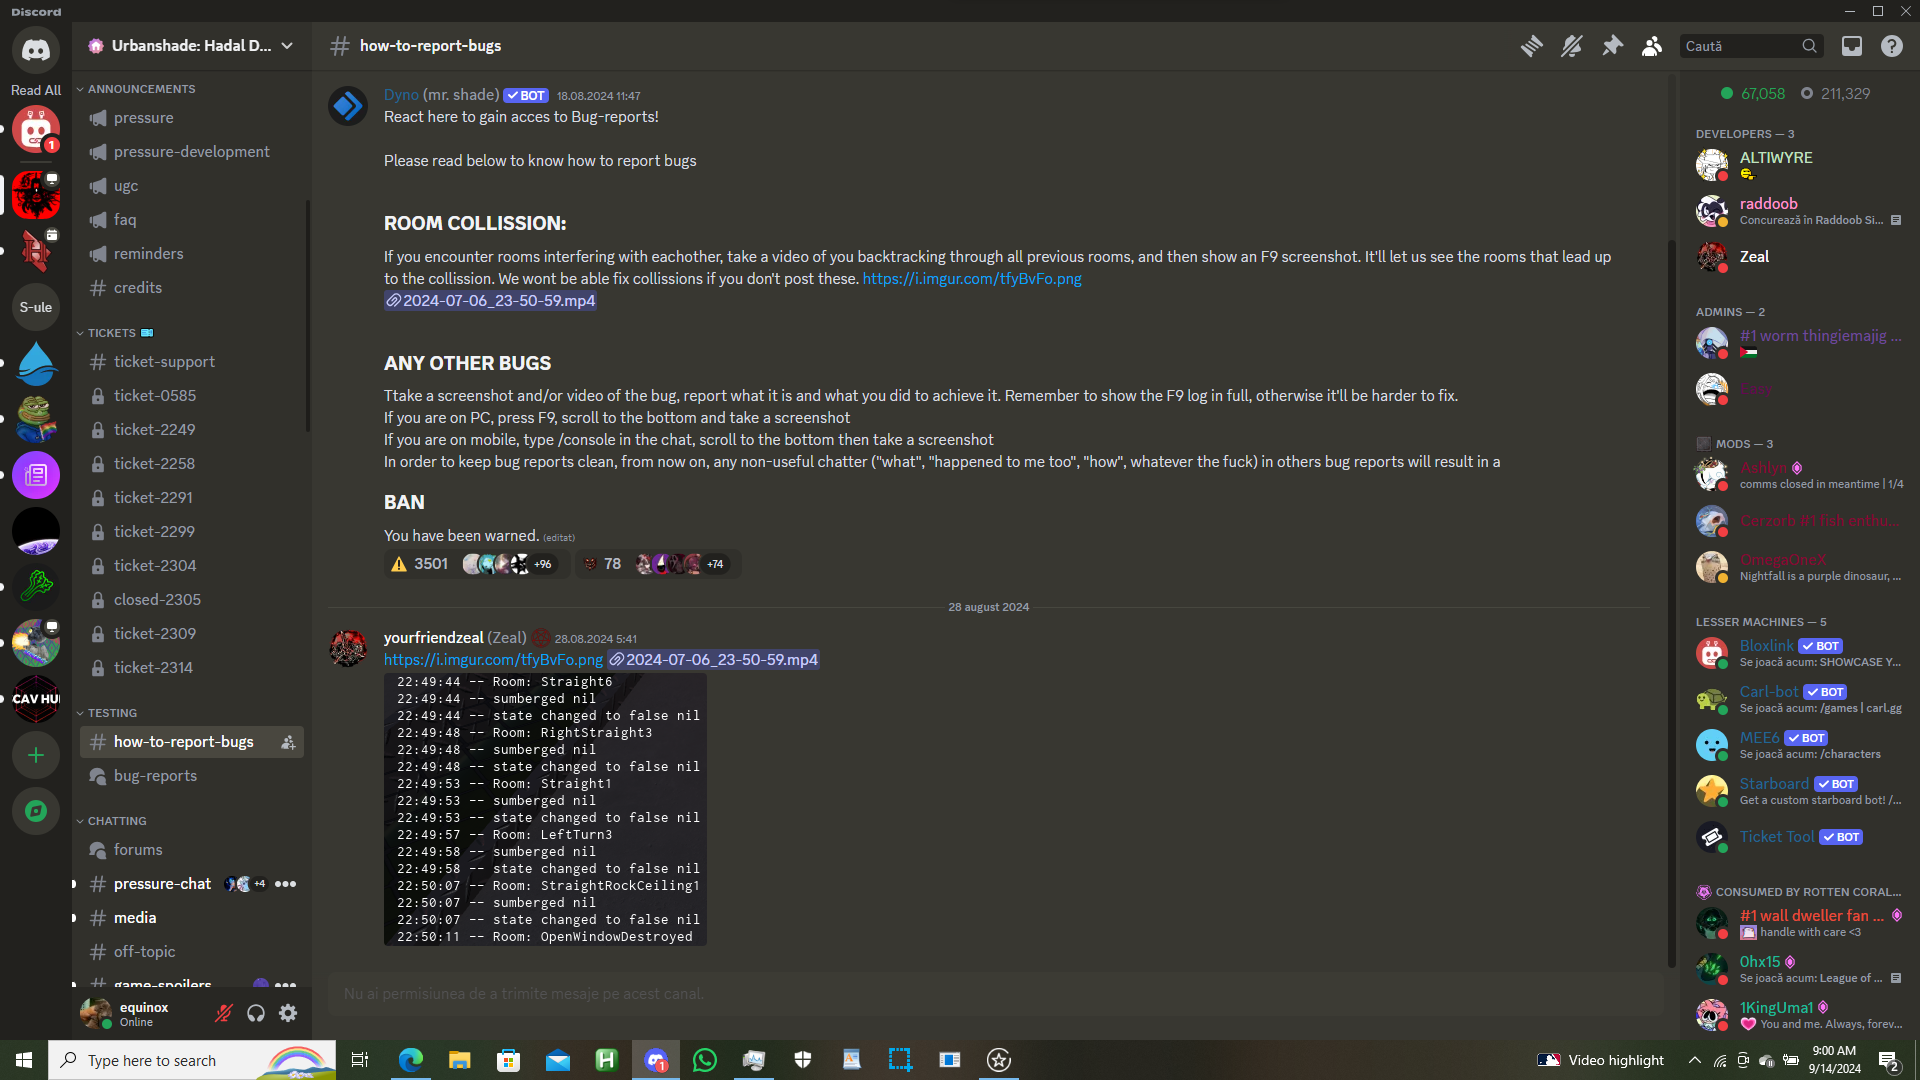Toggle the microphone mute button

coord(224,1013)
